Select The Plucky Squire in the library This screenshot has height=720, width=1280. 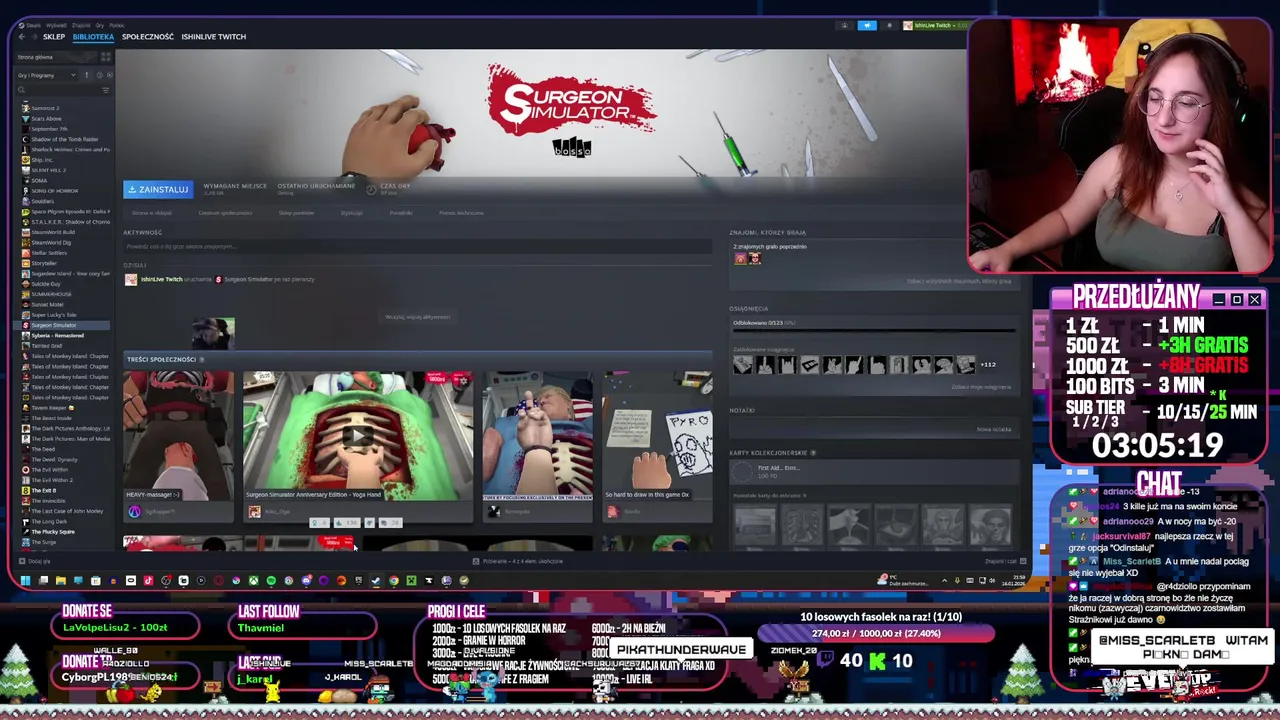pyautogui.click(x=52, y=531)
